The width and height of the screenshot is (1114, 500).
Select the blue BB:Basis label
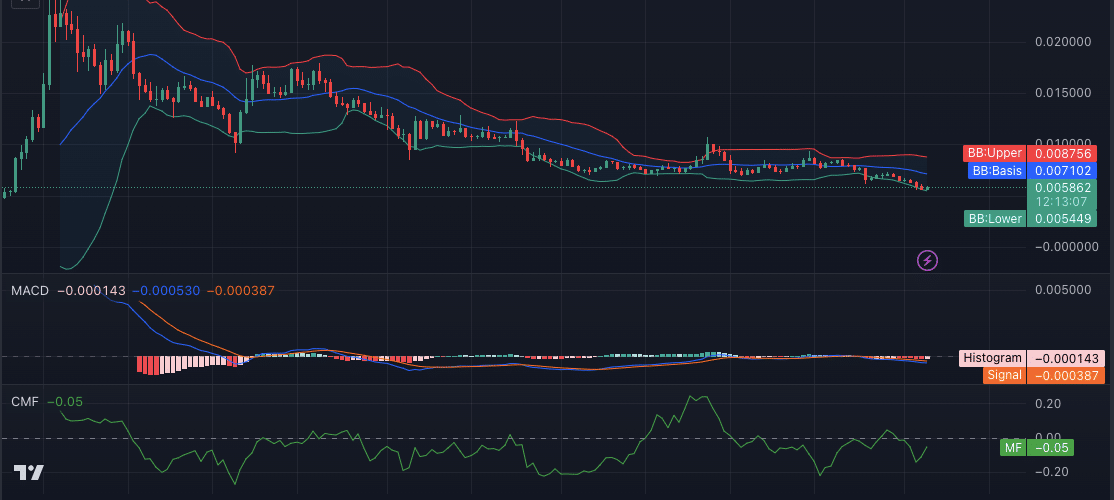tap(997, 171)
